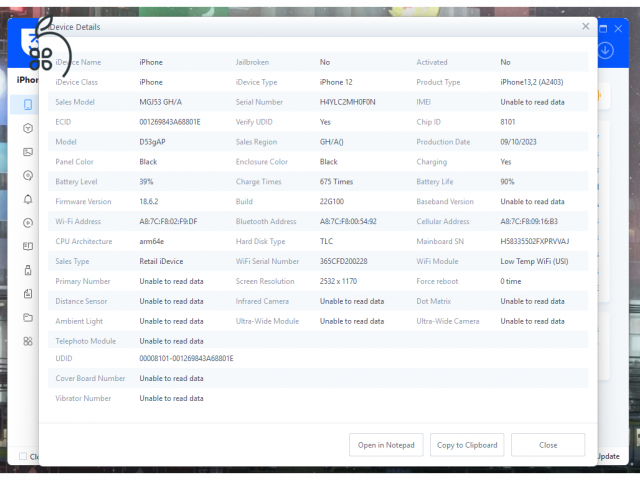The width and height of the screenshot is (640, 480).
Task: Open the files folder icon in sidebar
Action: [28, 317]
